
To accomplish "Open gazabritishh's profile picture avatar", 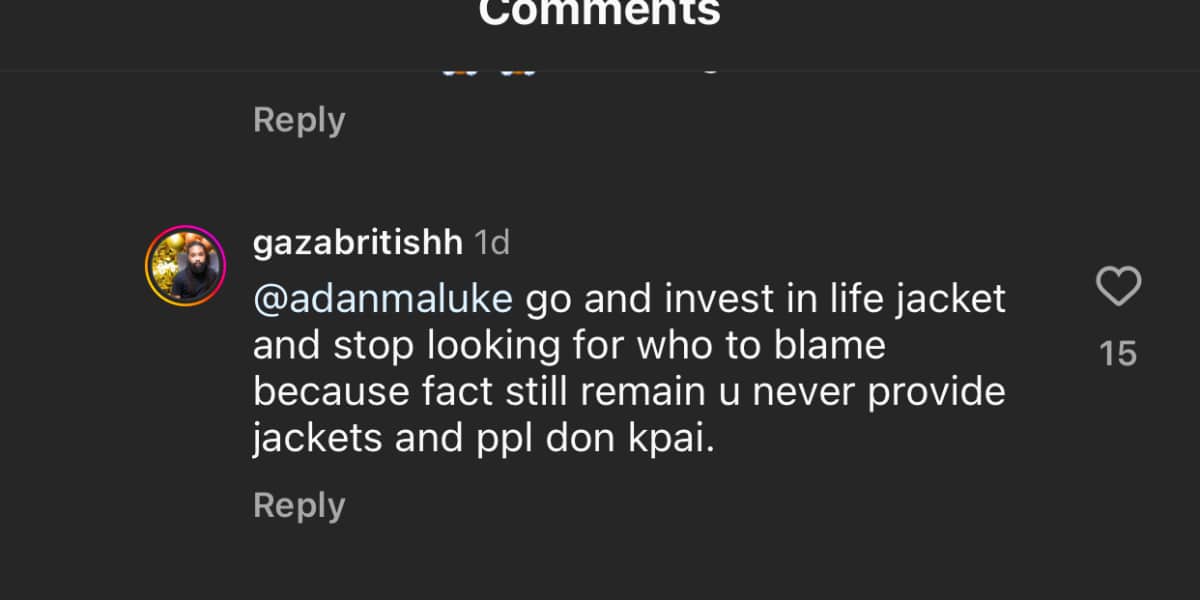I will click(x=186, y=265).
